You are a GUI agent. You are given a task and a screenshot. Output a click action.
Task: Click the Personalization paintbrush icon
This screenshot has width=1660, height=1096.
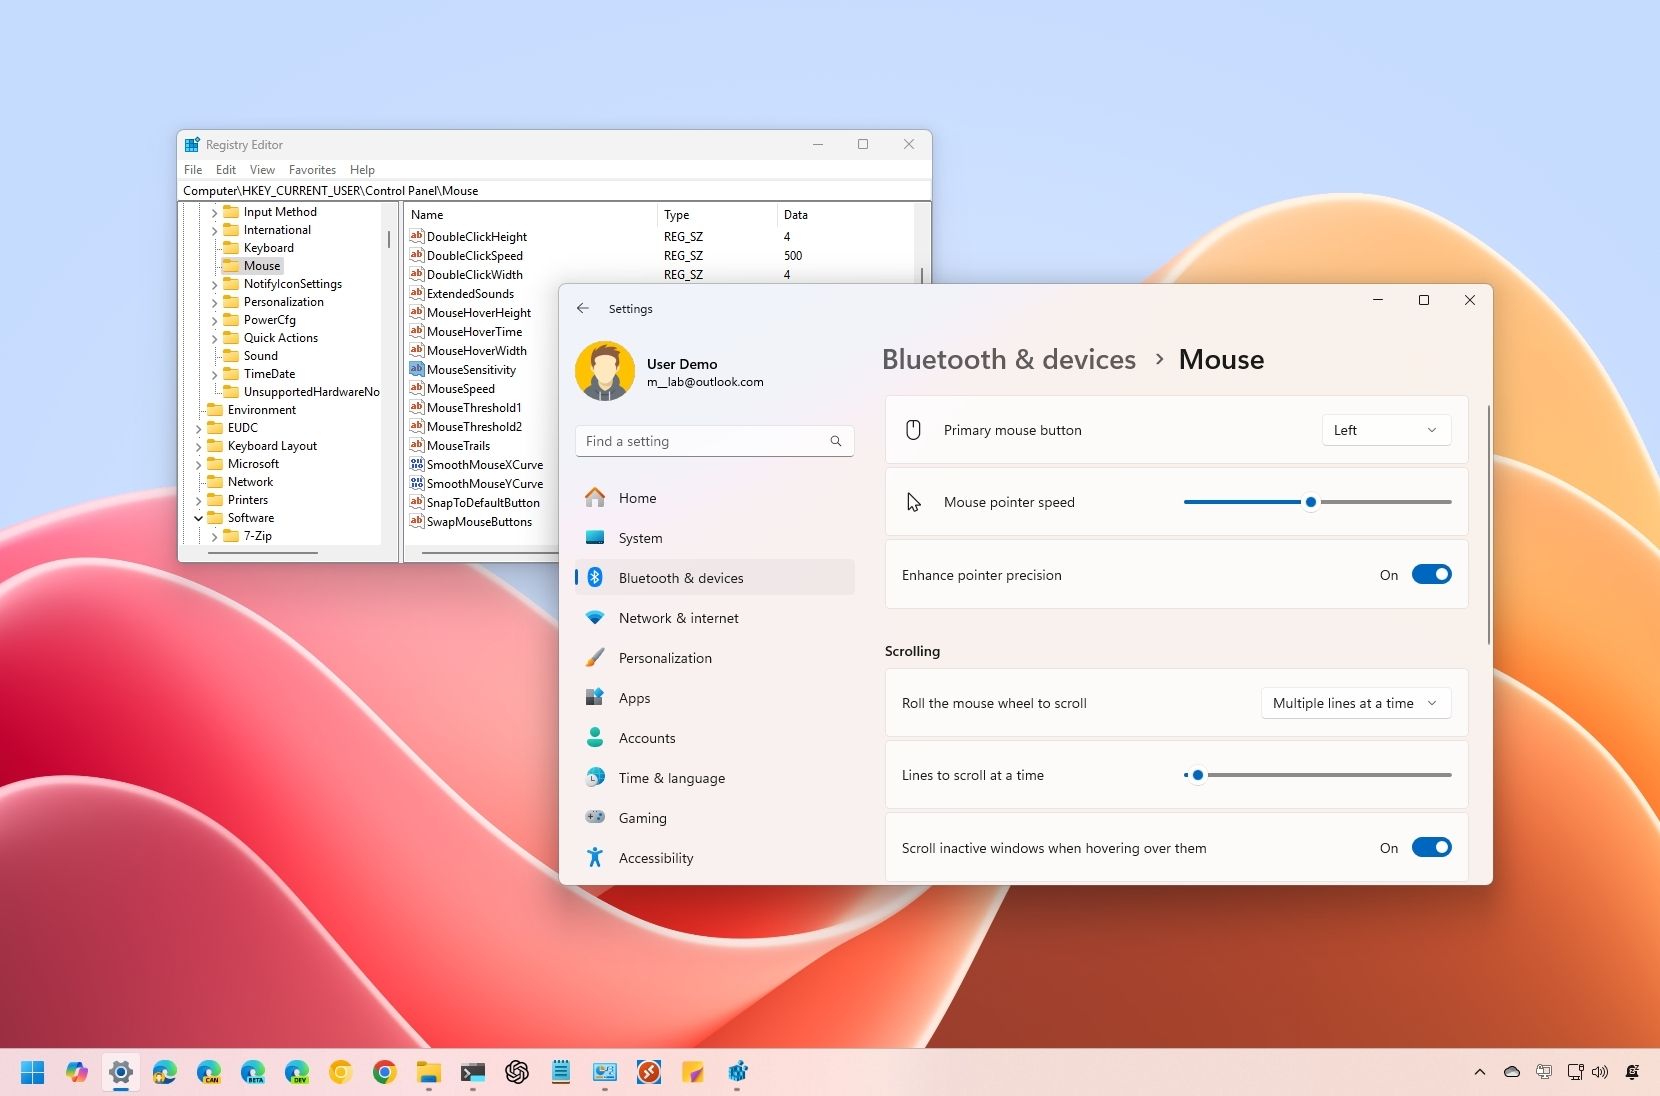click(595, 657)
